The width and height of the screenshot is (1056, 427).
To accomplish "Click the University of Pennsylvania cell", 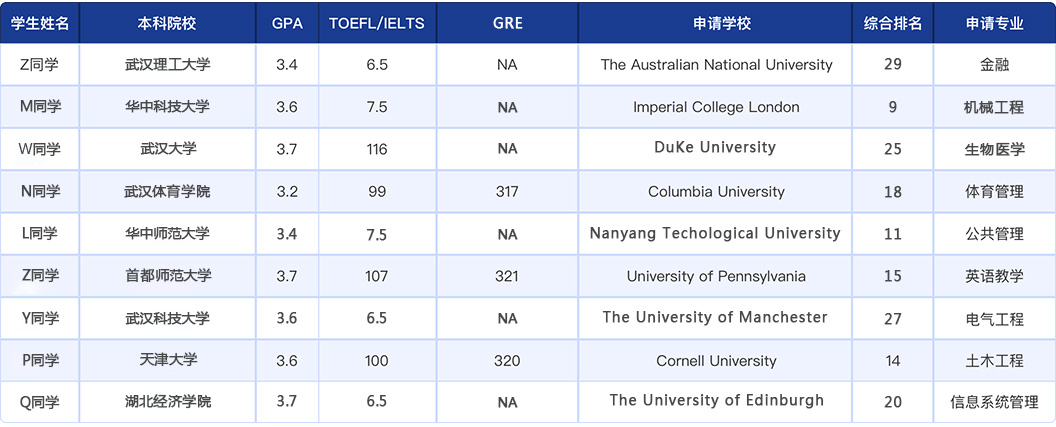I will (x=716, y=276).
